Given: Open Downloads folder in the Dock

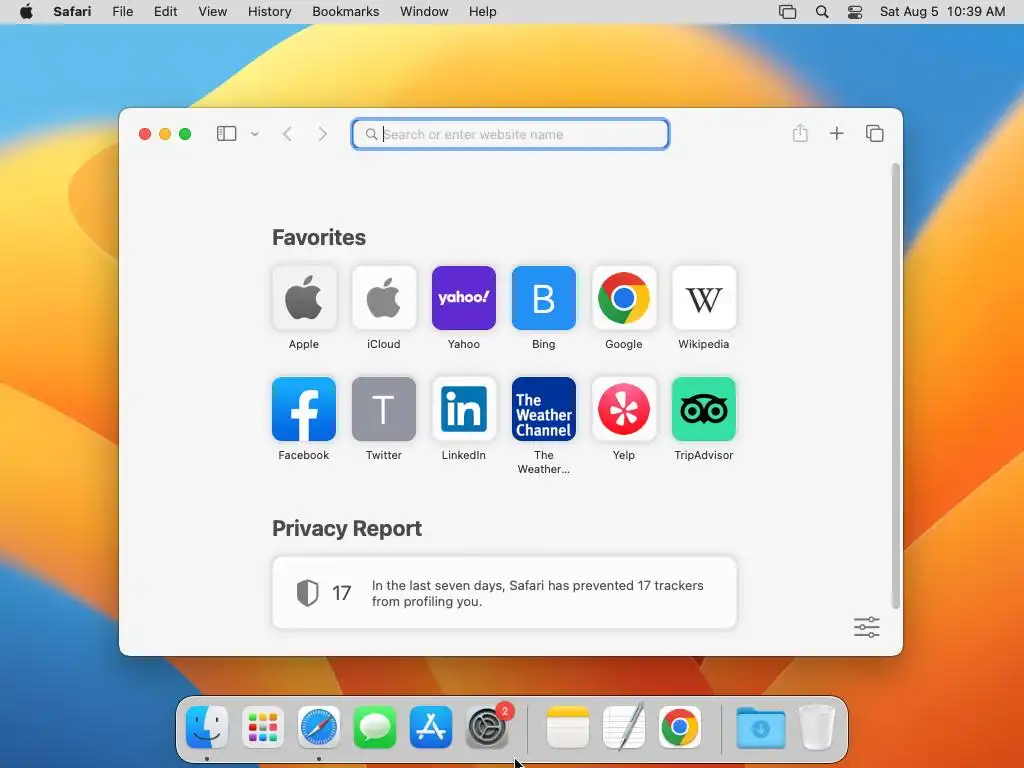Looking at the screenshot, I should pyautogui.click(x=761, y=727).
